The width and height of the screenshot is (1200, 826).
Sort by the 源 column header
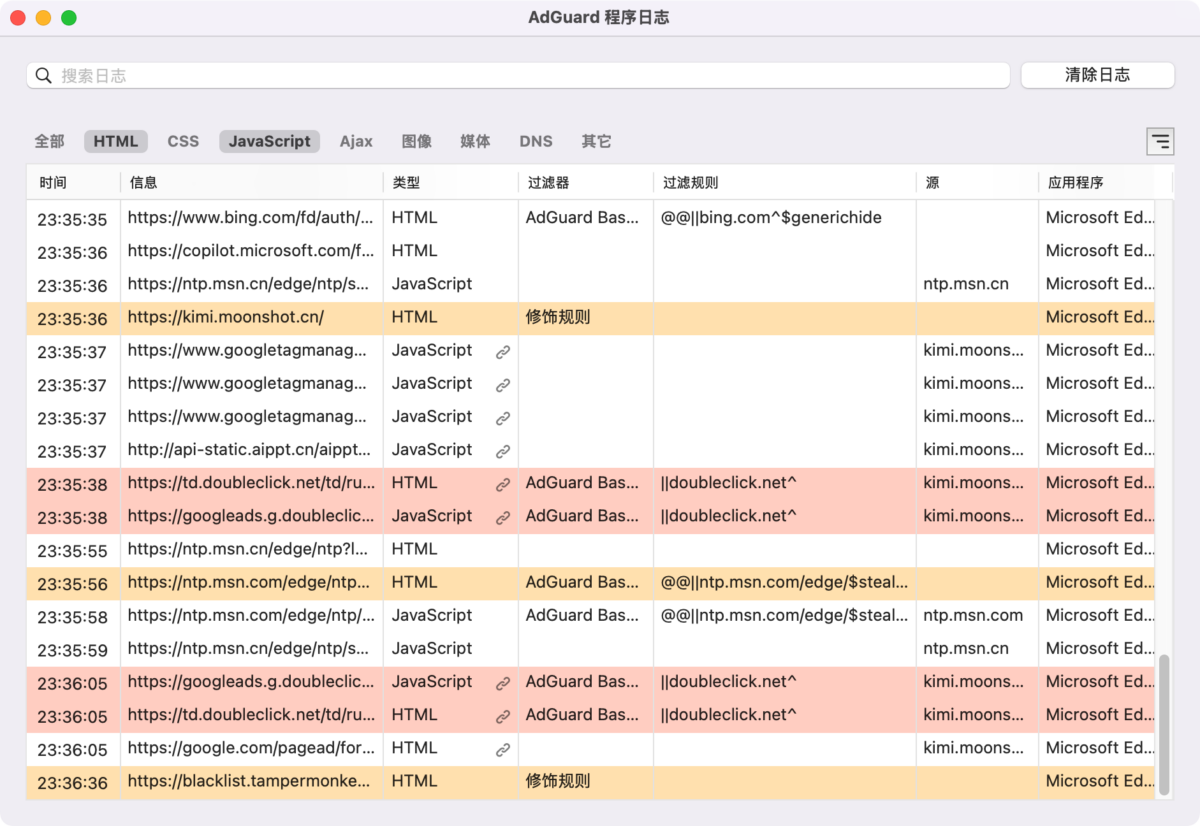977,182
